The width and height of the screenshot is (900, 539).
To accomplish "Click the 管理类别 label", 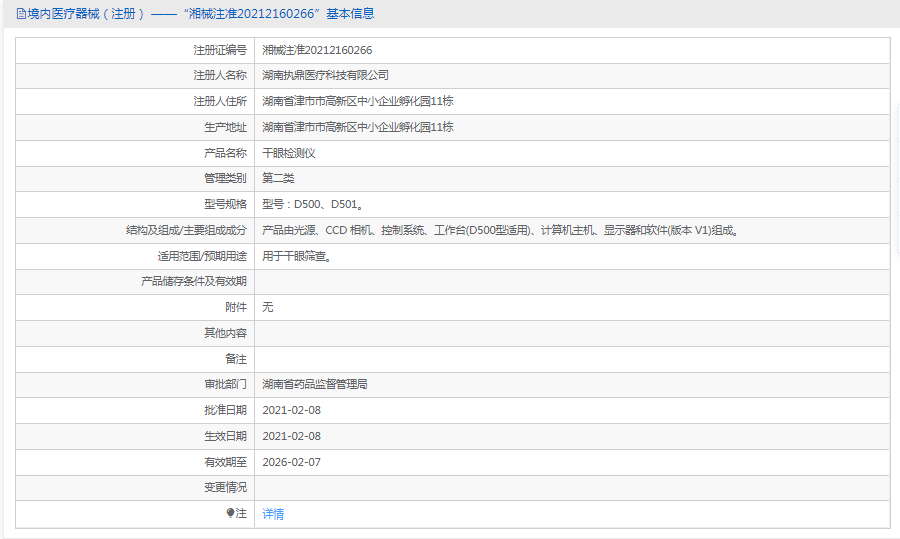I will pyautogui.click(x=226, y=178).
